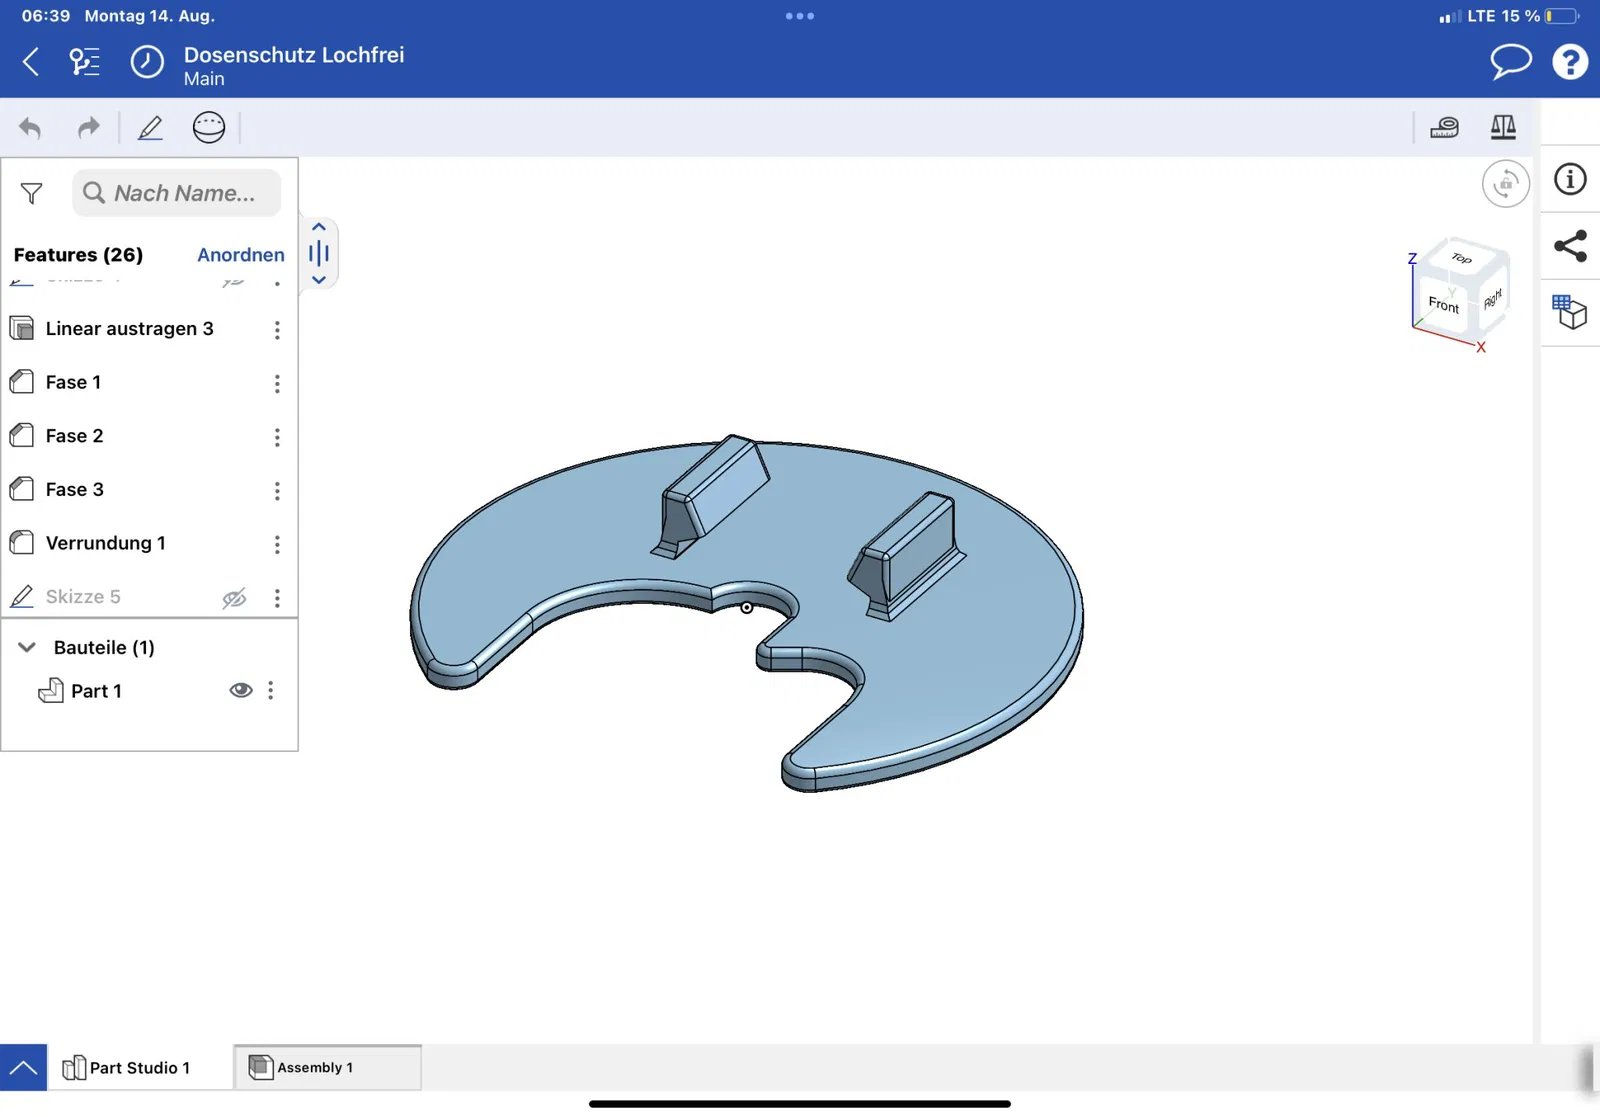Screen dimensions: 1600x1117
Task: Show hidden Skizze 5 sketch
Action: (x=234, y=598)
